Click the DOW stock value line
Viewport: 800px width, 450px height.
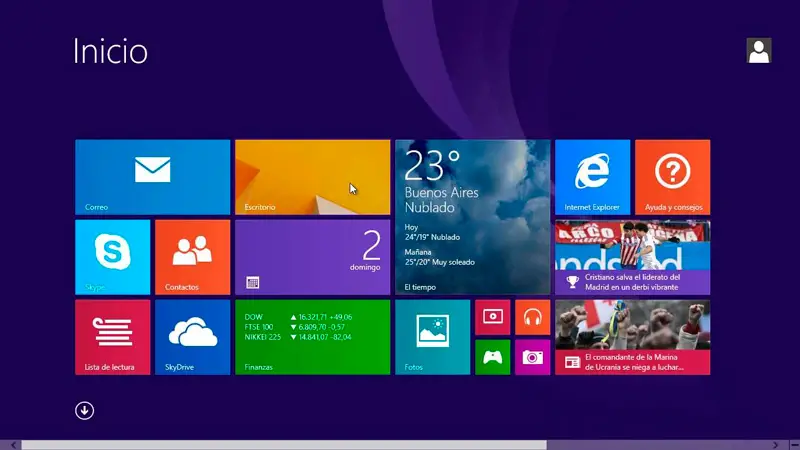coord(298,317)
